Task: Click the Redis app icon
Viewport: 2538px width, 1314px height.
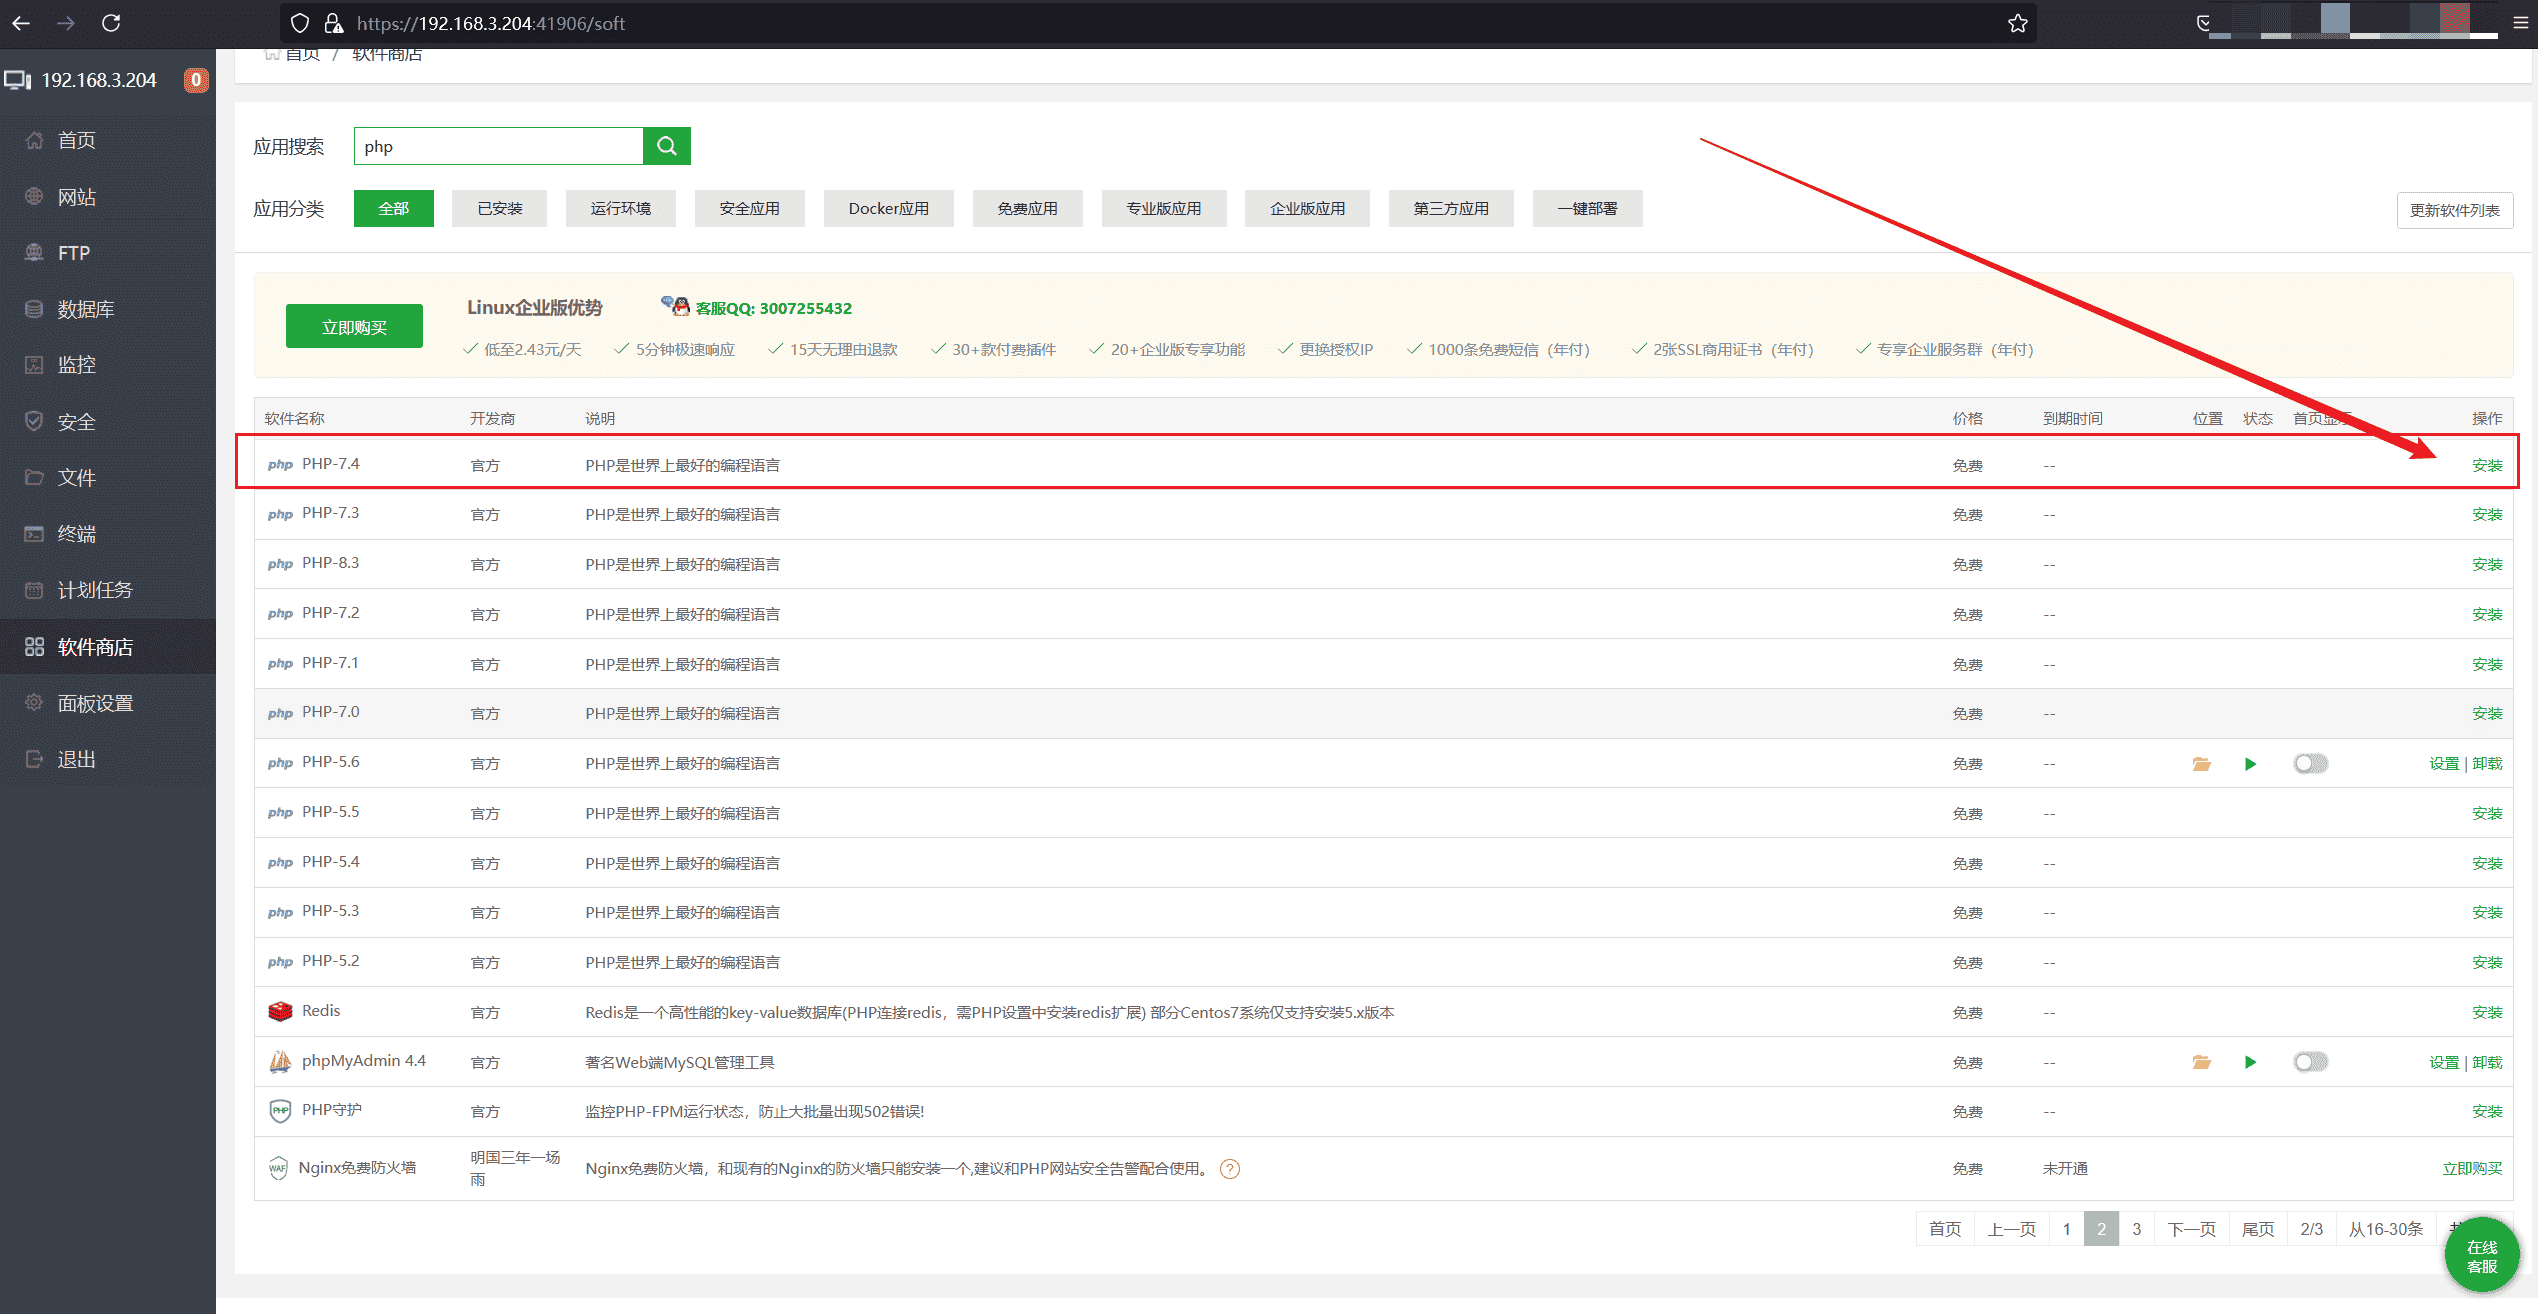Action: [x=280, y=1011]
